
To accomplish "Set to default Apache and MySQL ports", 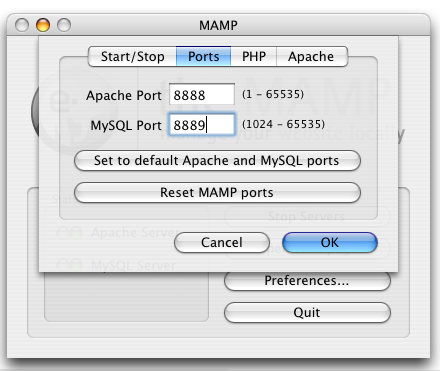I will pos(217,160).
